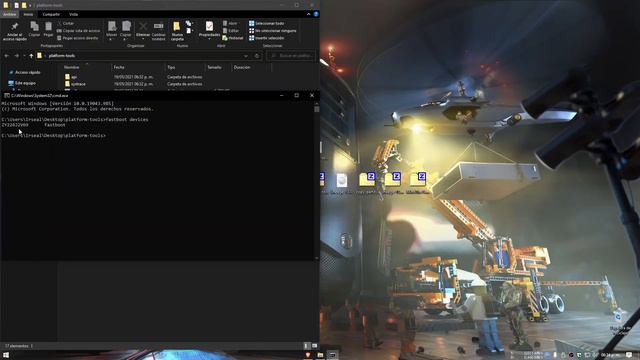Click the refresh button beside address bar
This screenshot has width=640, height=360.
coord(257,56)
